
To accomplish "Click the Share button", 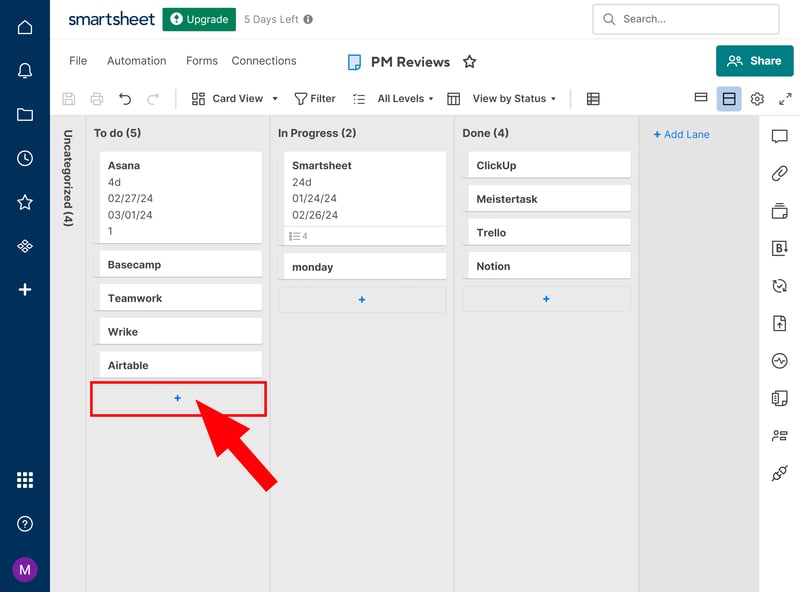I will point(755,61).
